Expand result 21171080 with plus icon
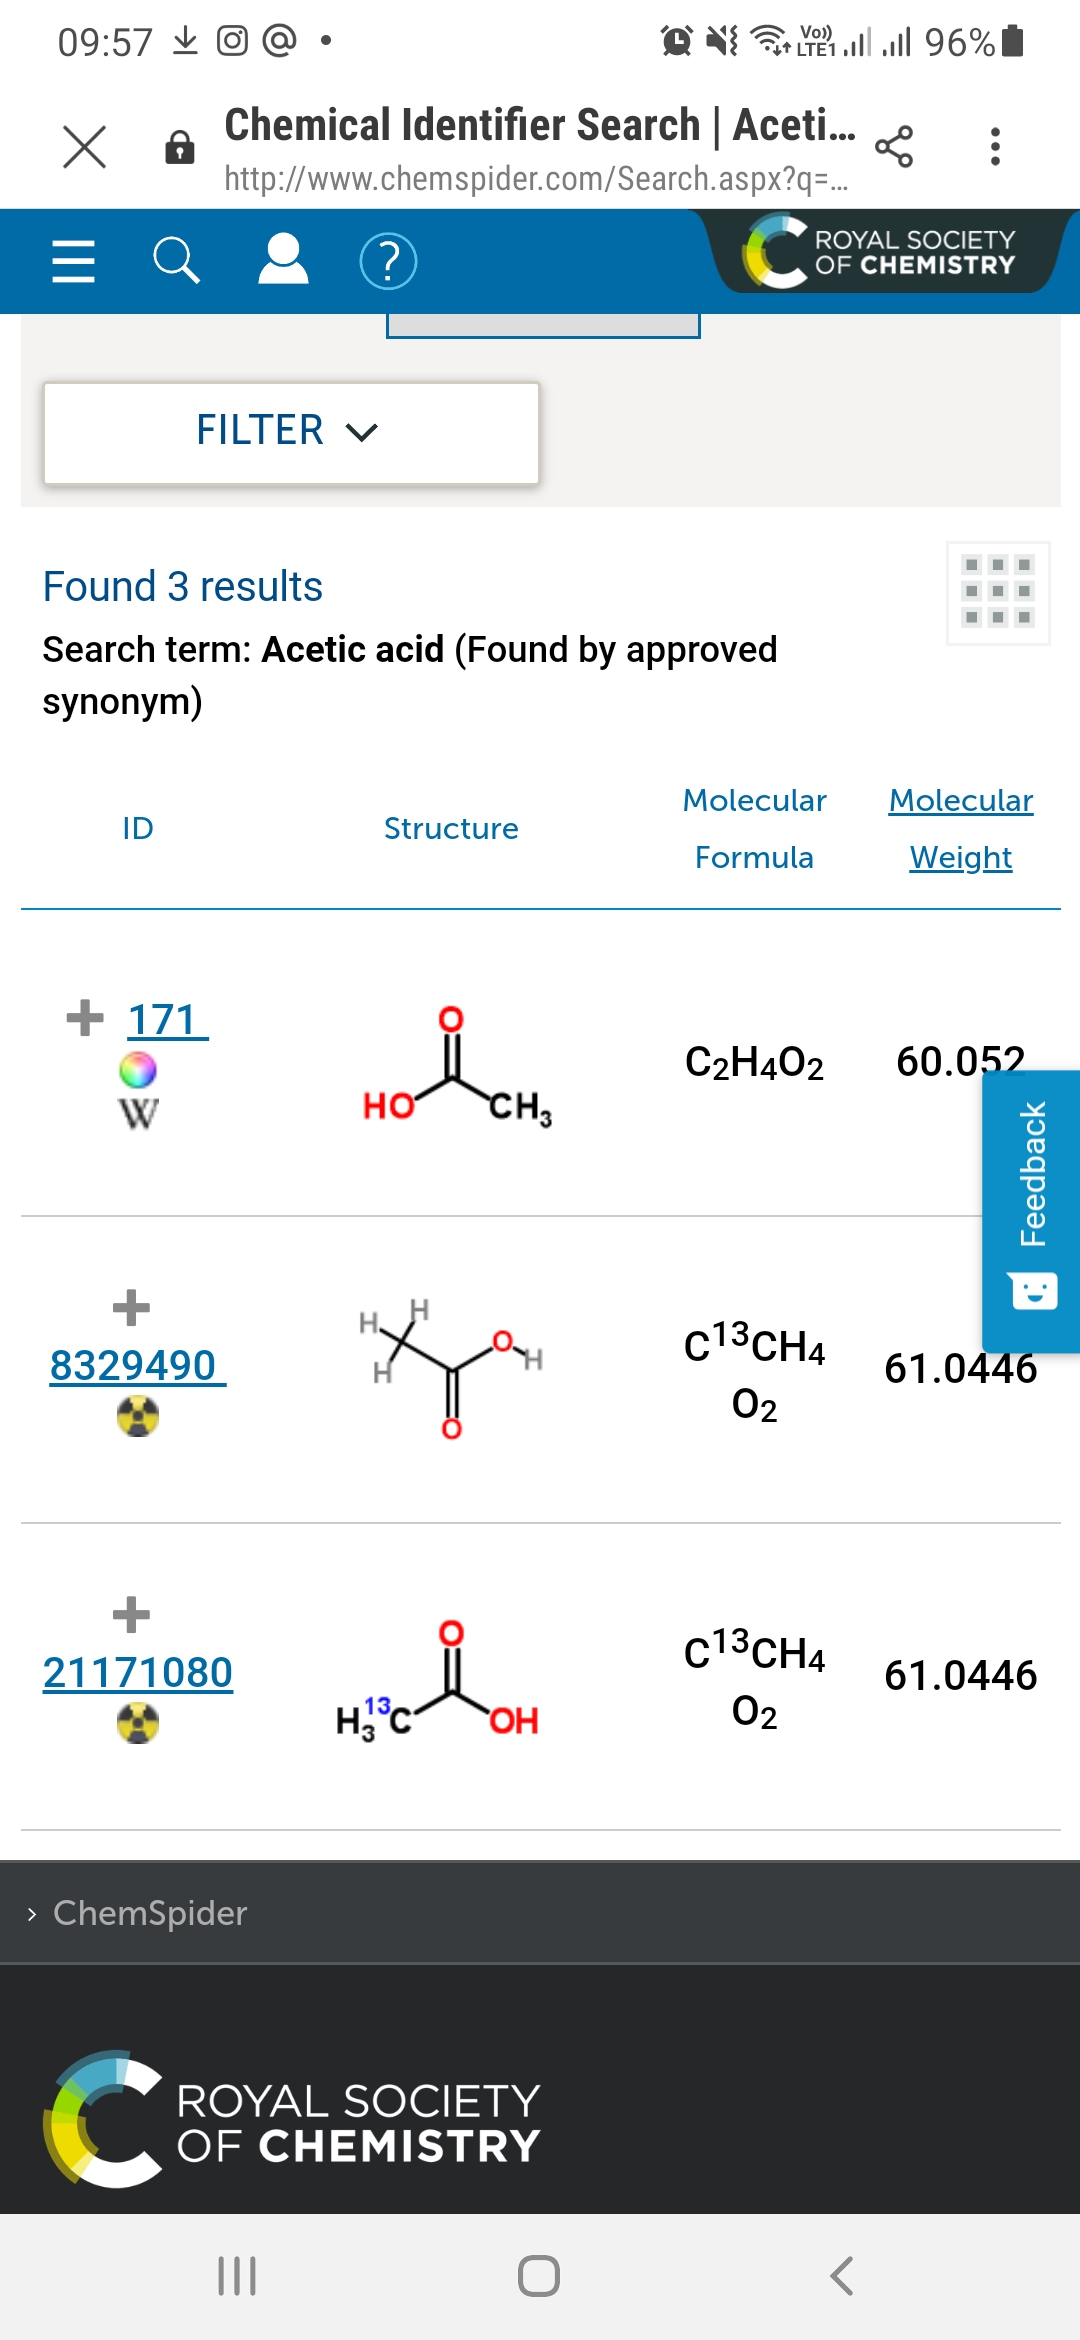Viewport: 1080px width, 2340px height. [131, 1614]
